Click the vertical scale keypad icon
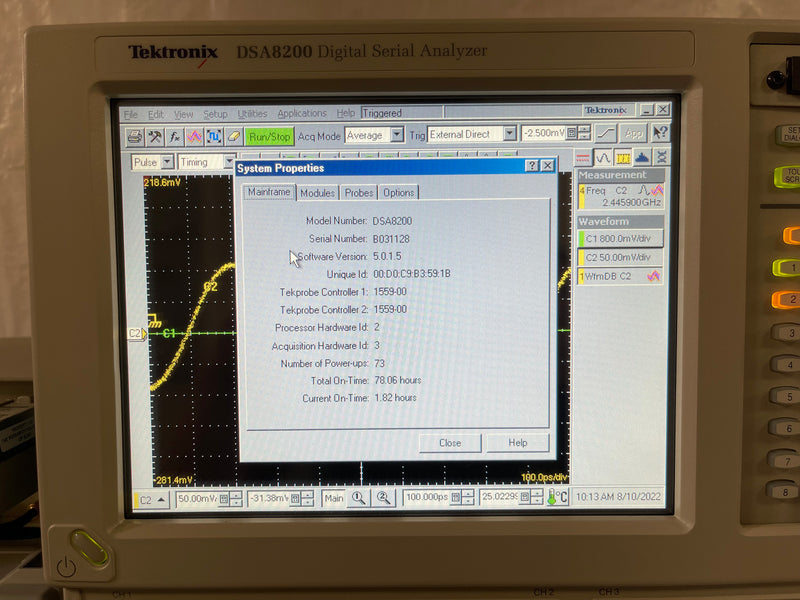Viewport: 800px width, 600px height. [x=223, y=499]
